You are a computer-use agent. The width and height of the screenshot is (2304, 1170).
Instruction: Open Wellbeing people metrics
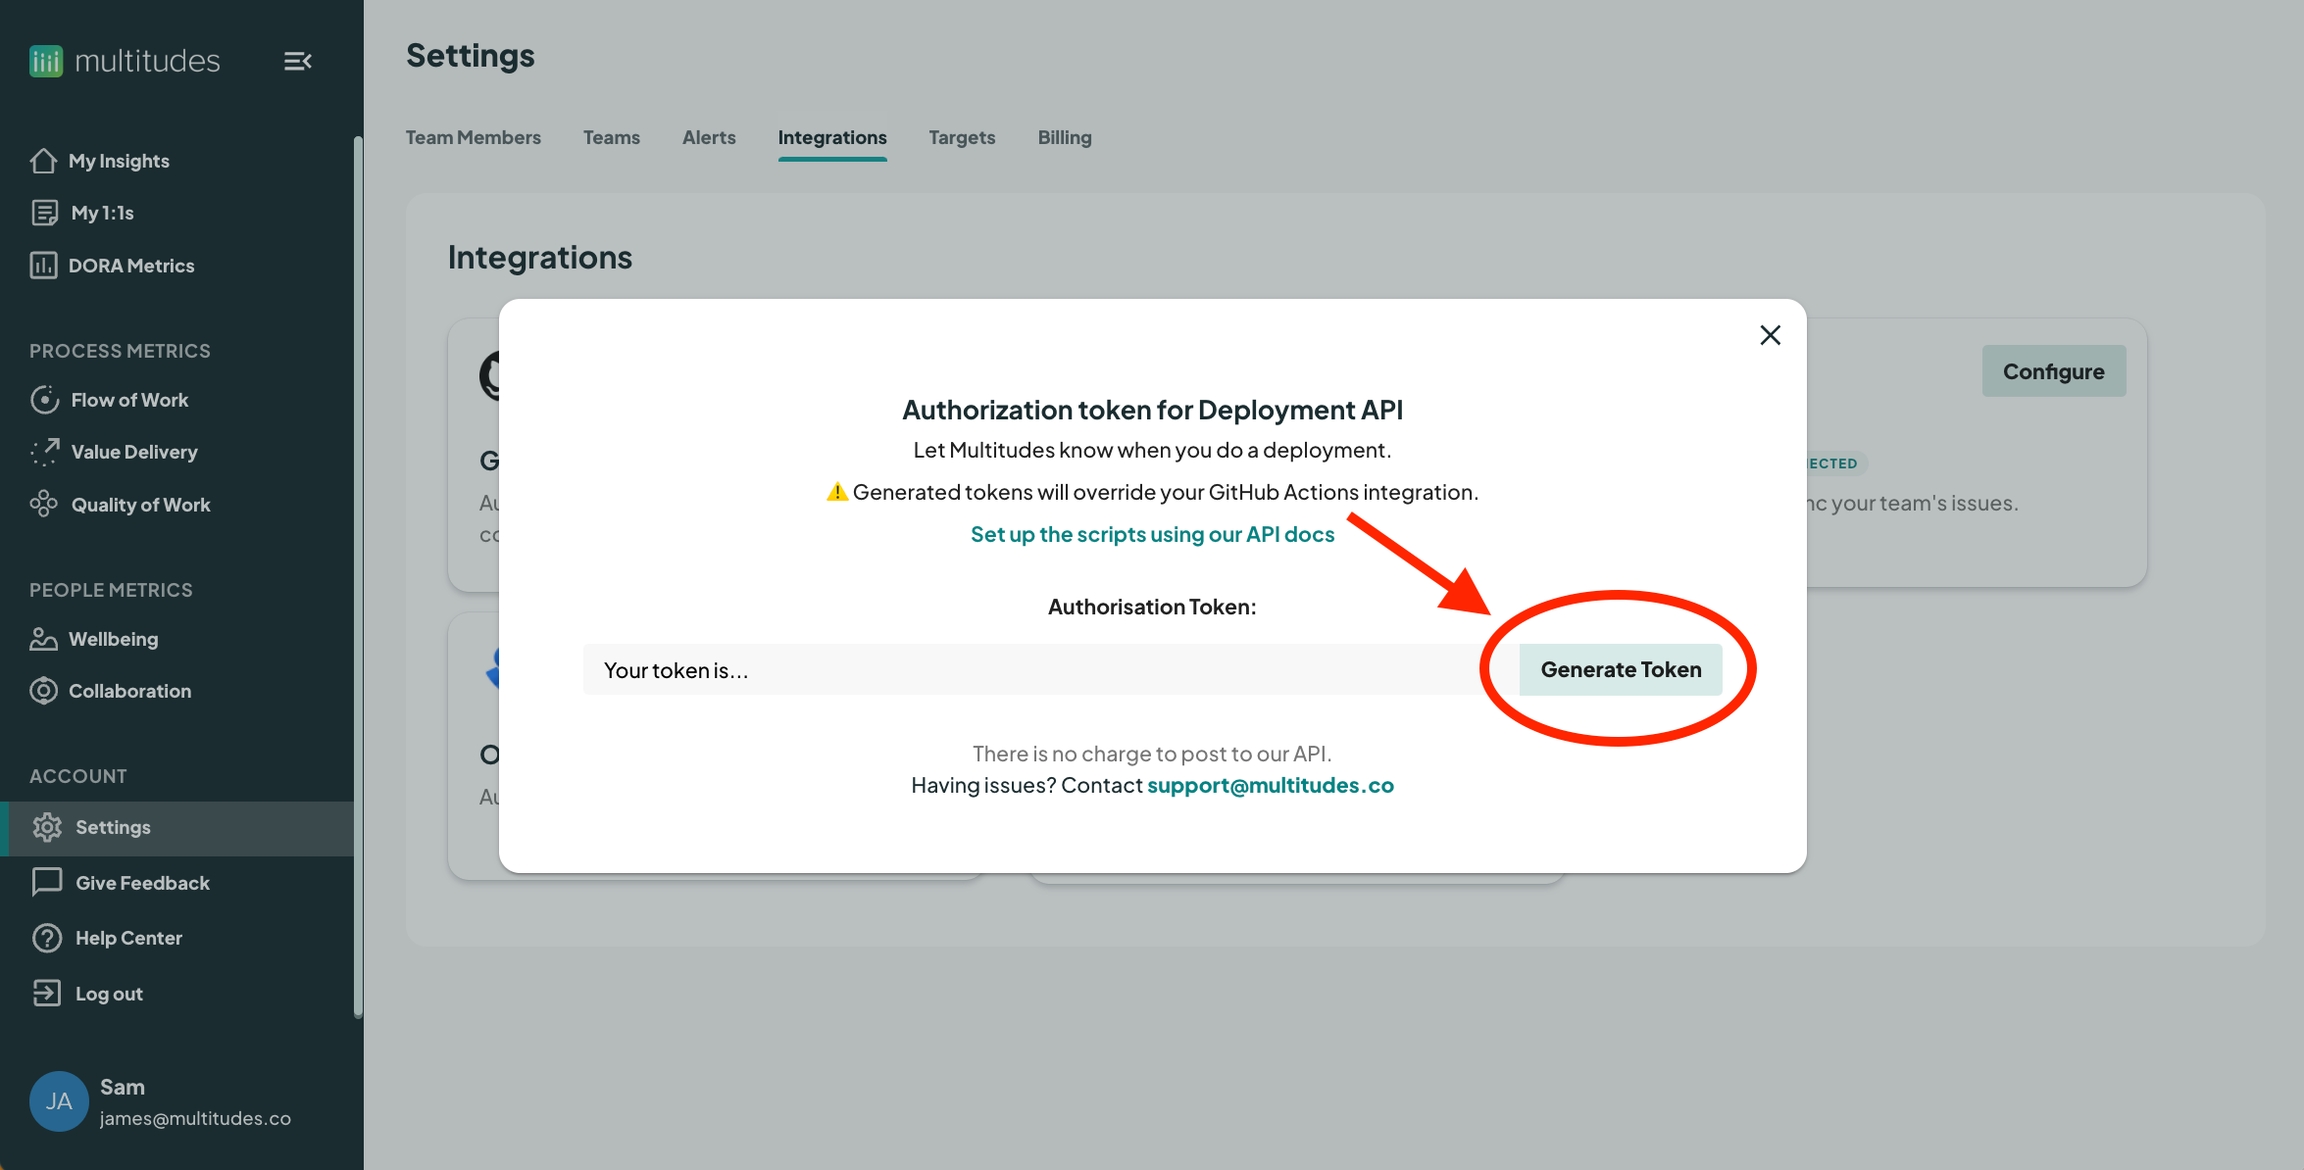tap(112, 639)
